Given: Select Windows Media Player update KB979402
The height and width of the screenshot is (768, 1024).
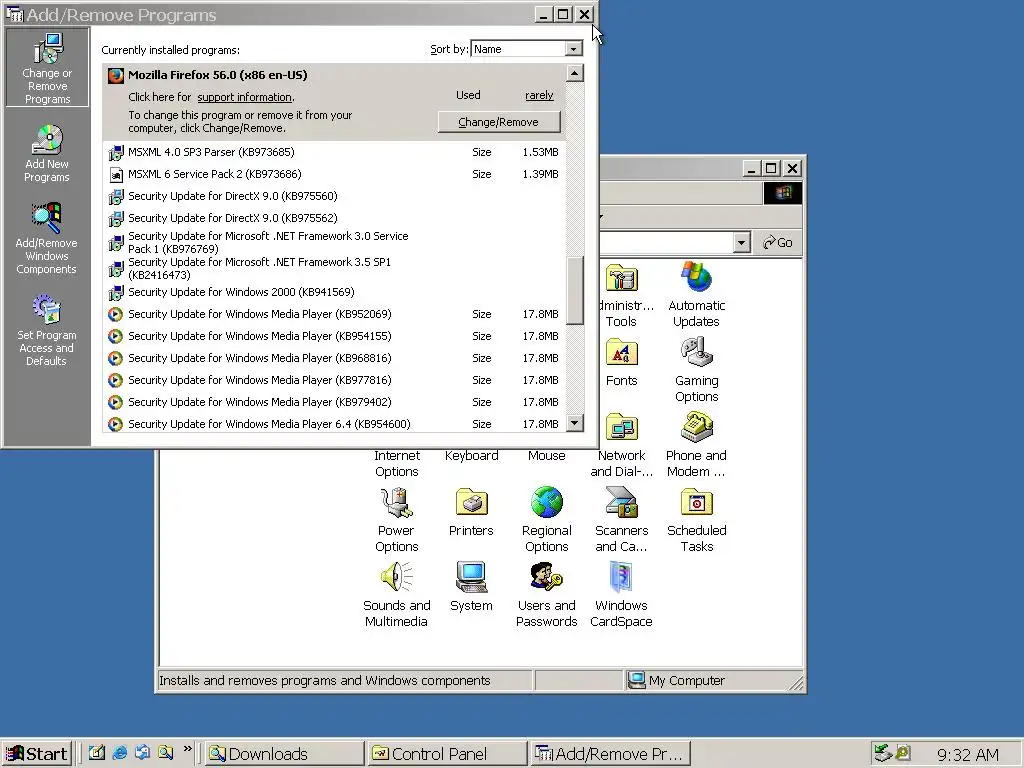Looking at the screenshot, I should click(334, 402).
